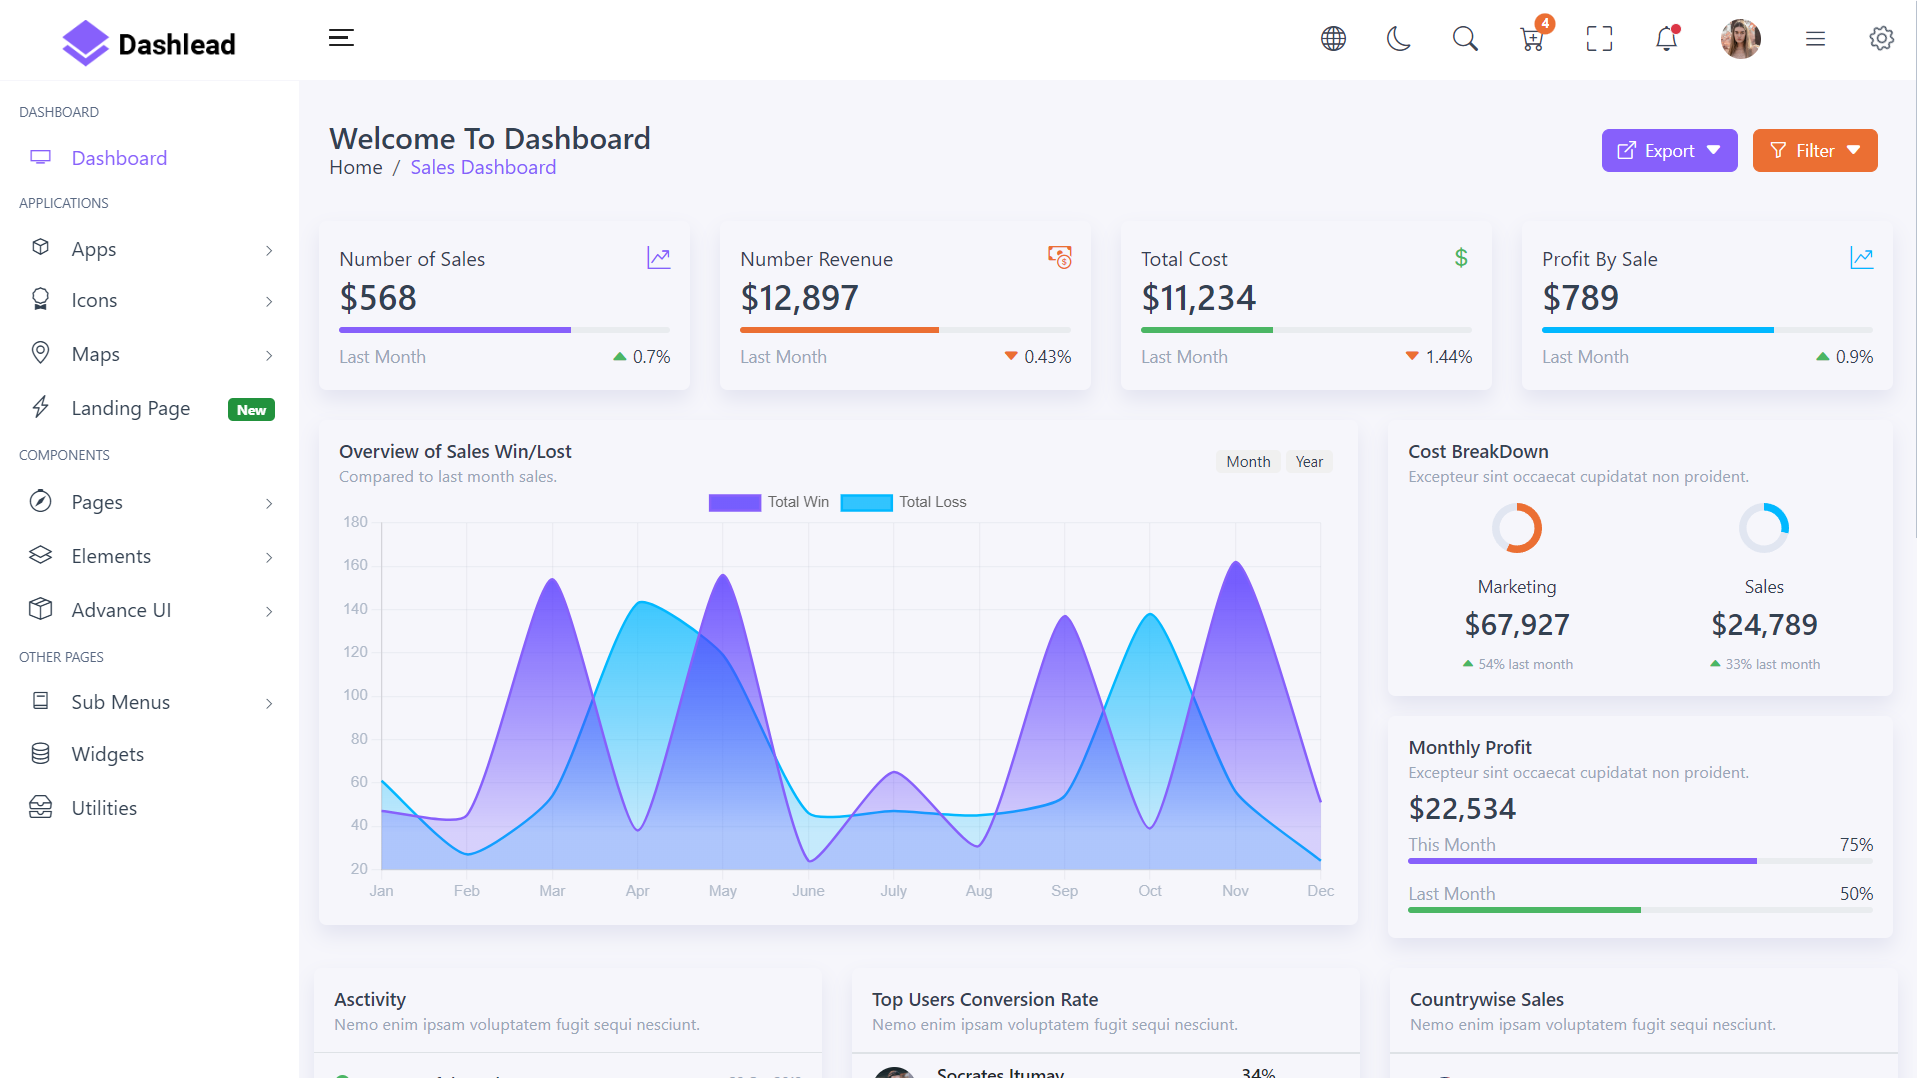Click Top Users Conversion Rate heading

(x=985, y=999)
